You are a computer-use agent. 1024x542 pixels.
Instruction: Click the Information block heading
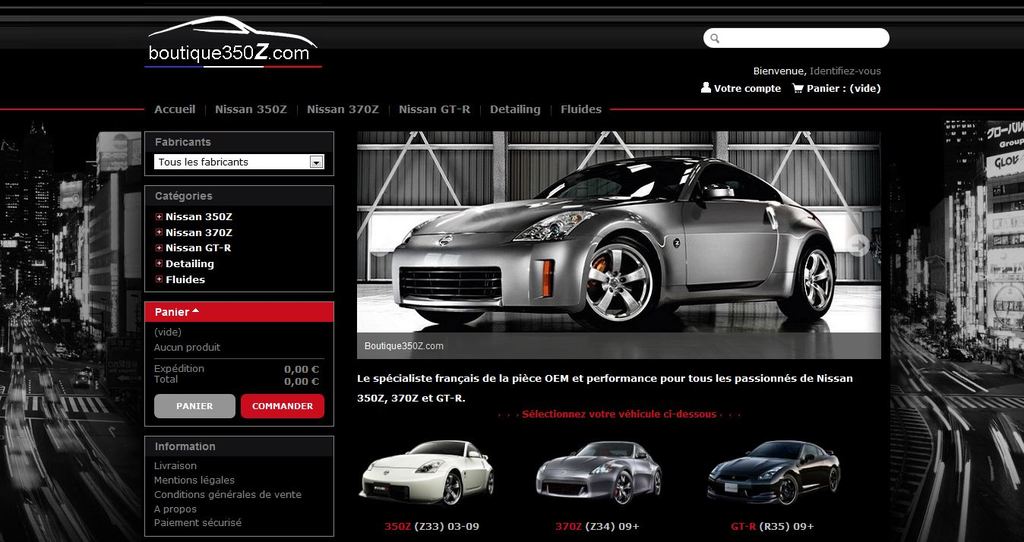pos(185,447)
